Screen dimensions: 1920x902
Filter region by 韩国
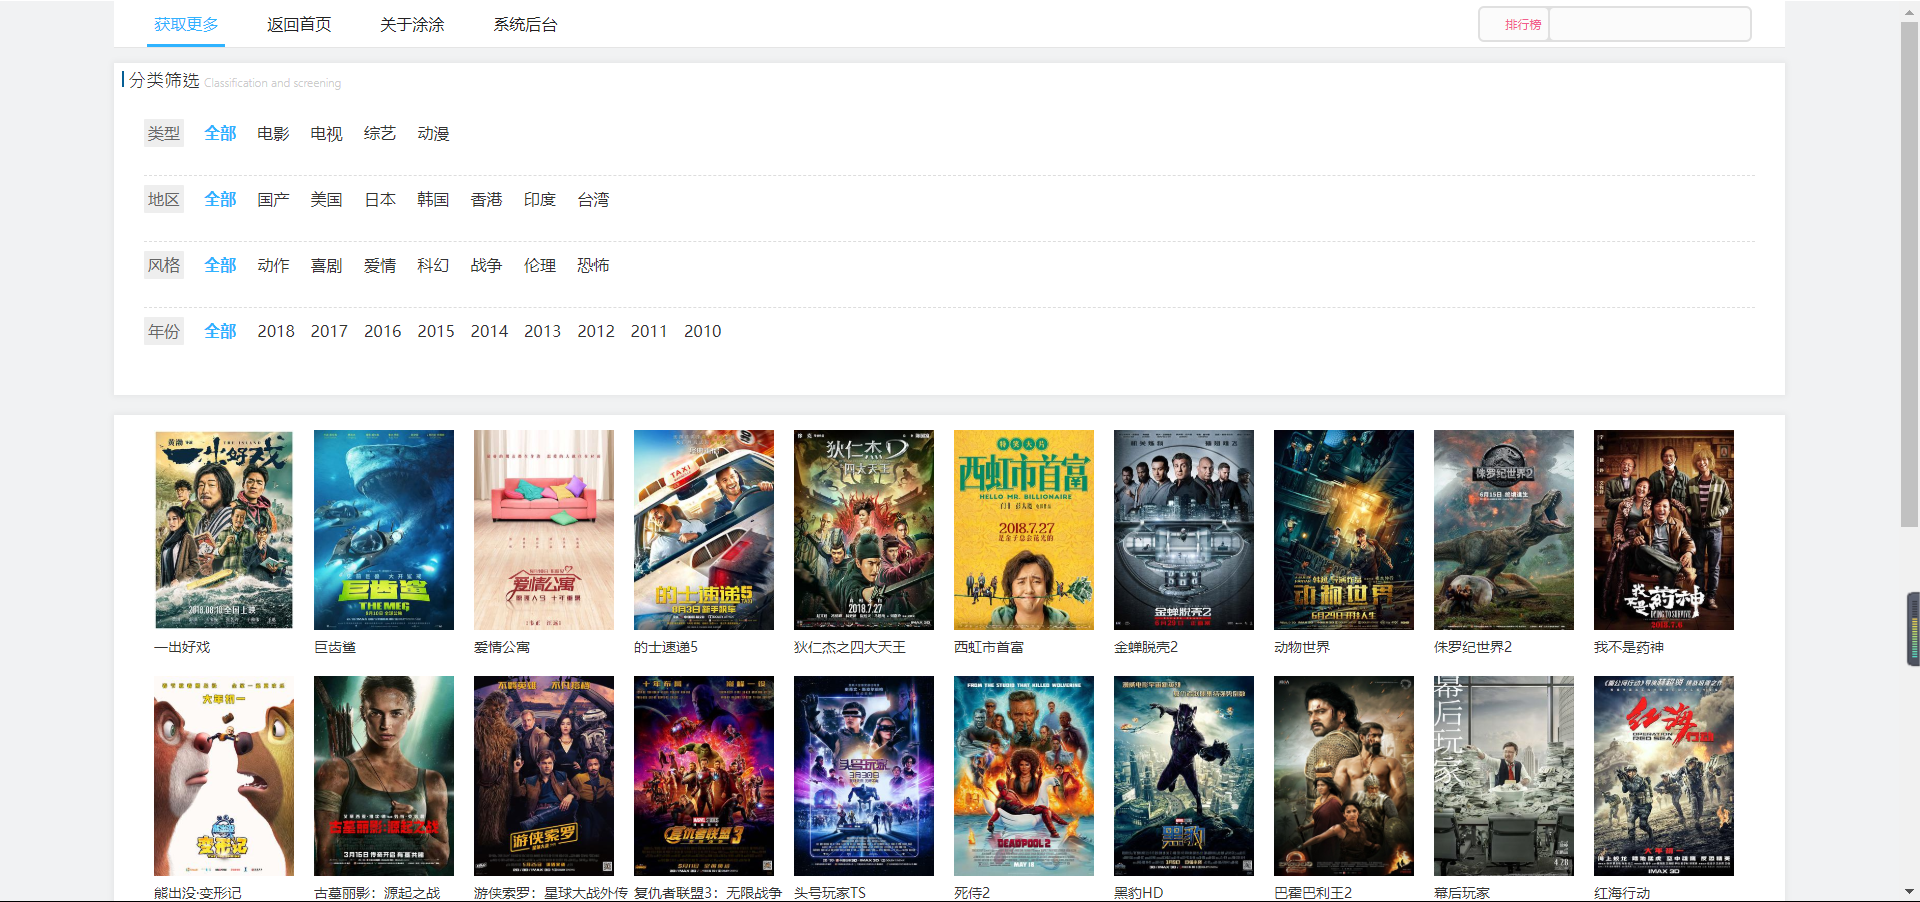(x=433, y=199)
